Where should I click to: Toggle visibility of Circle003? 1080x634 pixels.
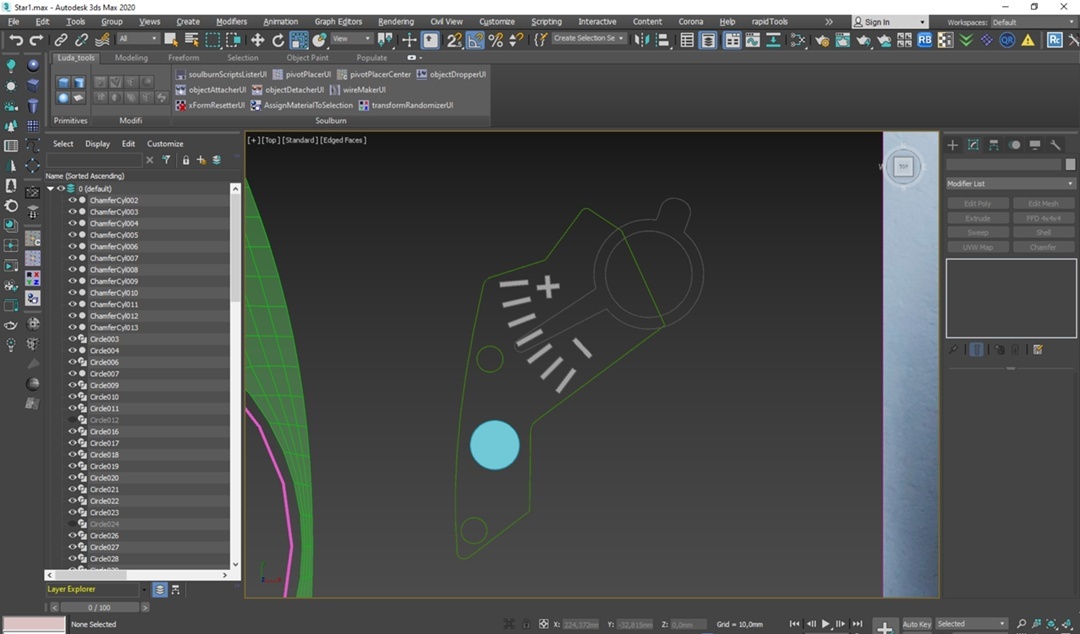click(x=72, y=339)
